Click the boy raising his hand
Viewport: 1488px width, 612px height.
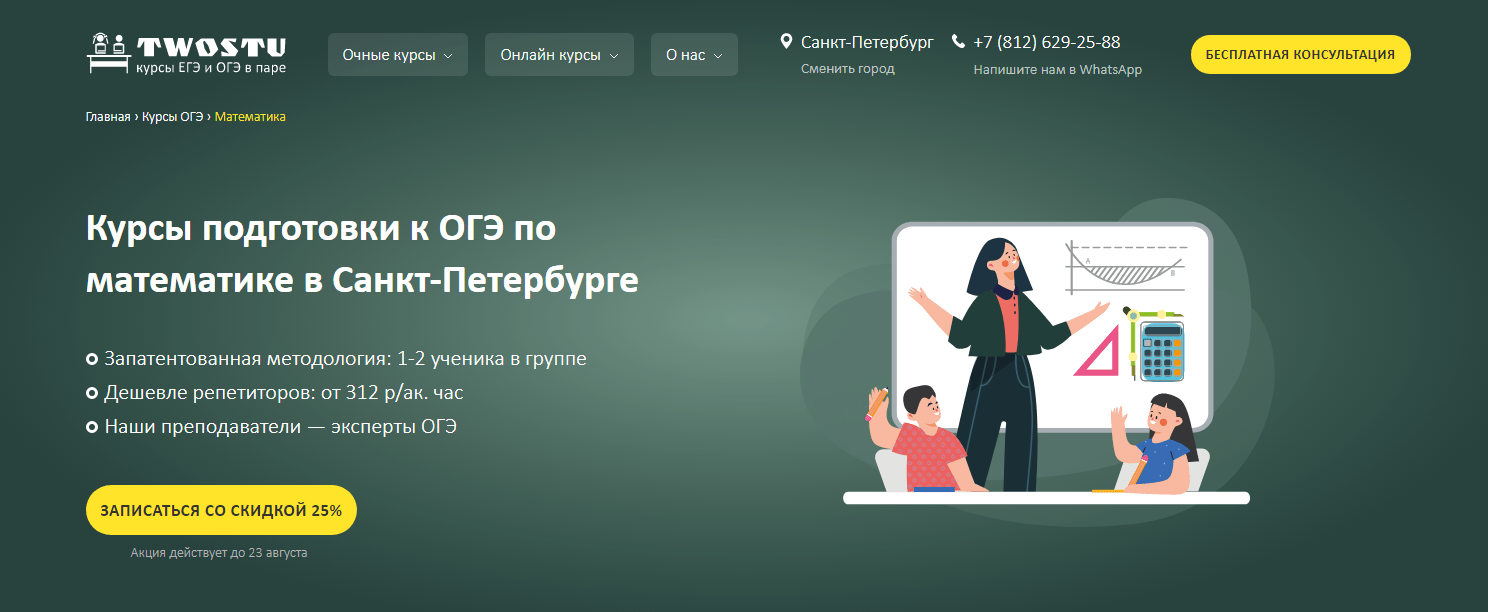920,438
